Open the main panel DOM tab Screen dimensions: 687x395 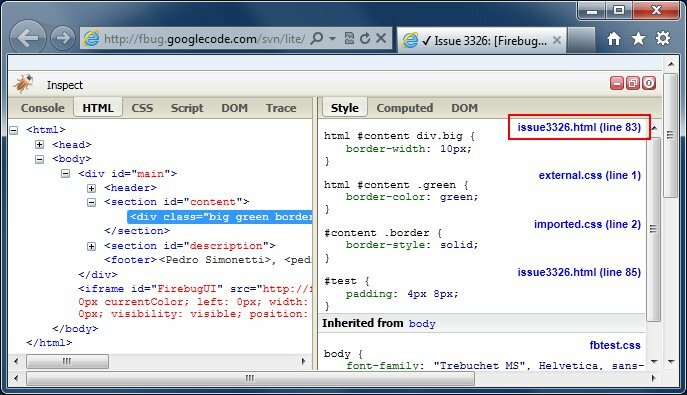pyautogui.click(x=234, y=108)
